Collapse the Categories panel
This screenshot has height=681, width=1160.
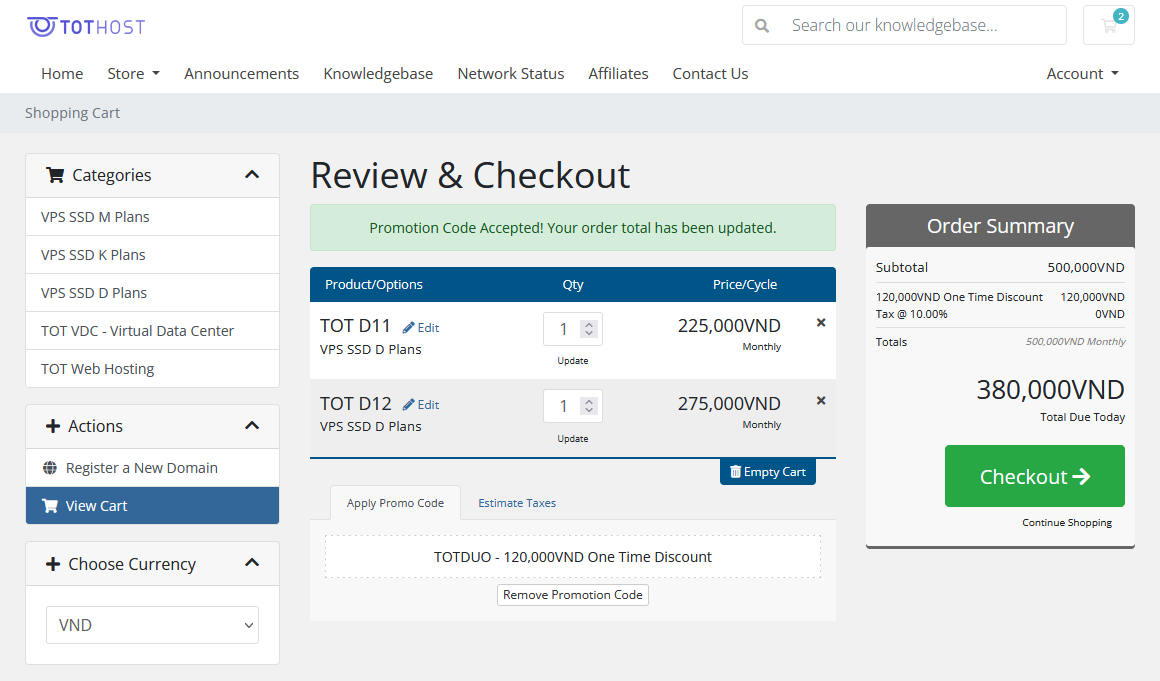[252, 175]
